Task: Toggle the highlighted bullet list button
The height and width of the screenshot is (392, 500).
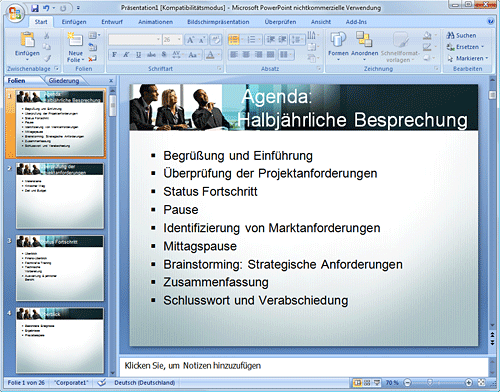Action: (x=234, y=40)
